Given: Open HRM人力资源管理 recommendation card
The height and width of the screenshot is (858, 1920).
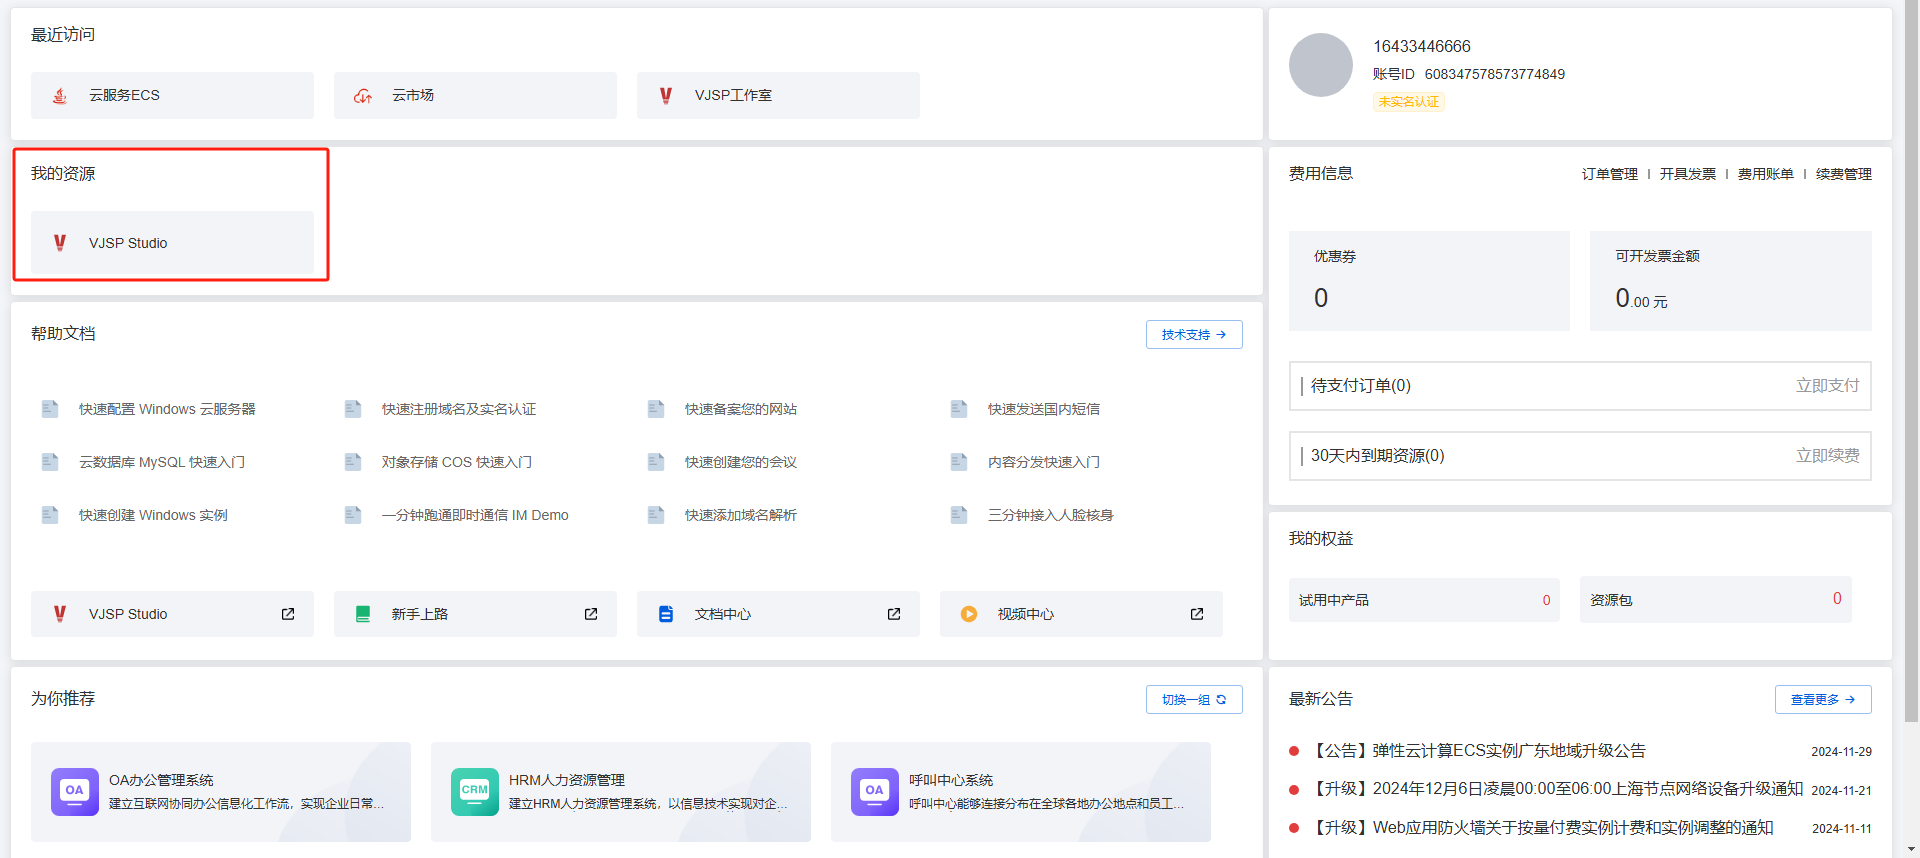Looking at the screenshot, I should click(621, 792).
